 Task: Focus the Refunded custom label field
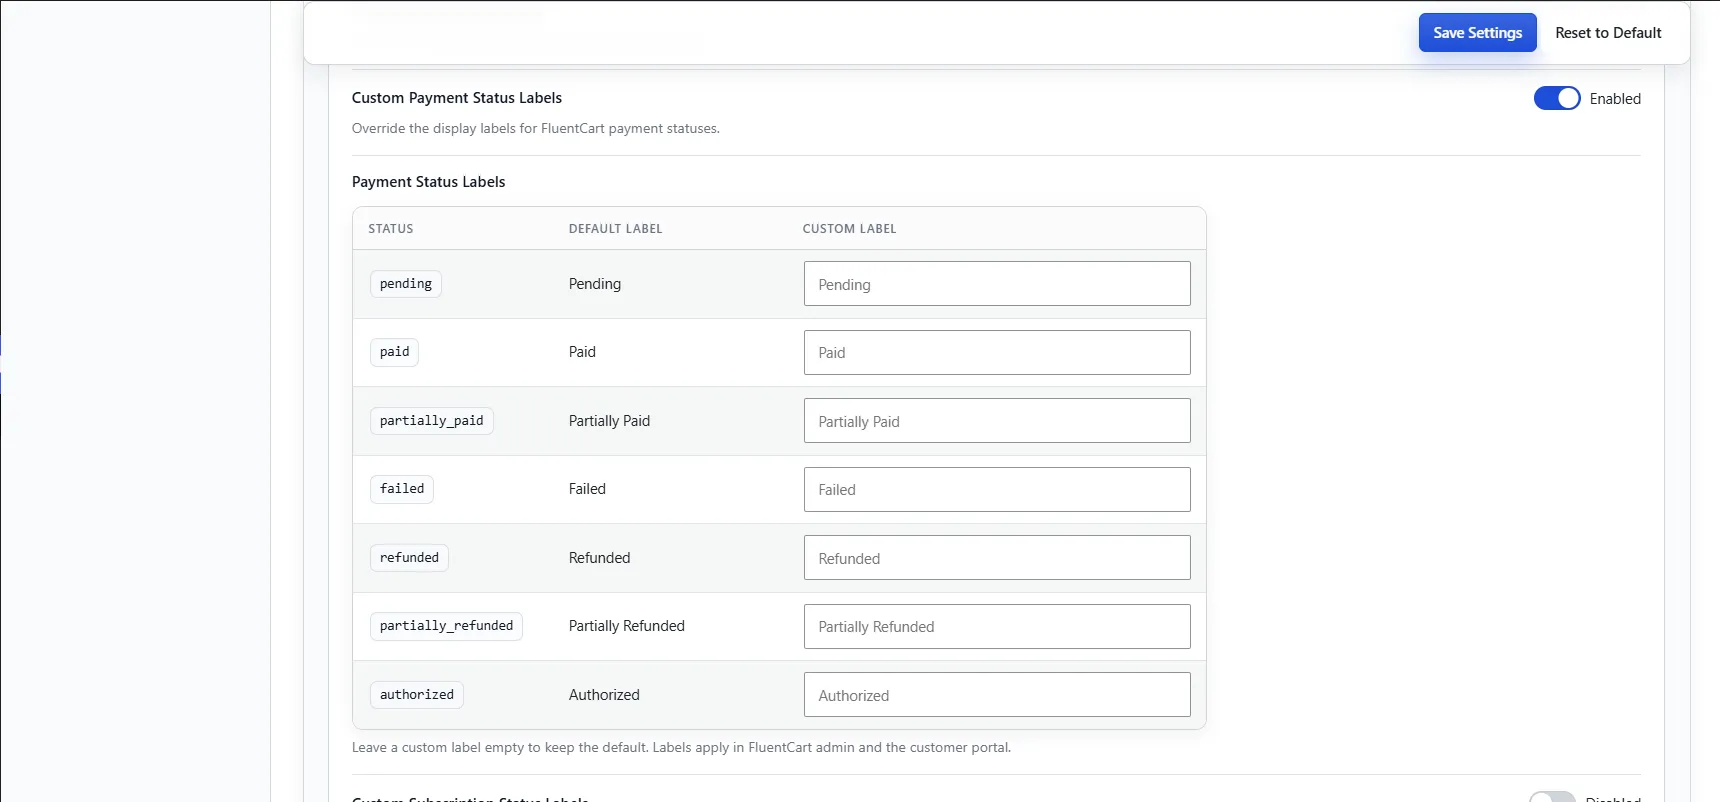pyautogui.click(x=997, y=558)
